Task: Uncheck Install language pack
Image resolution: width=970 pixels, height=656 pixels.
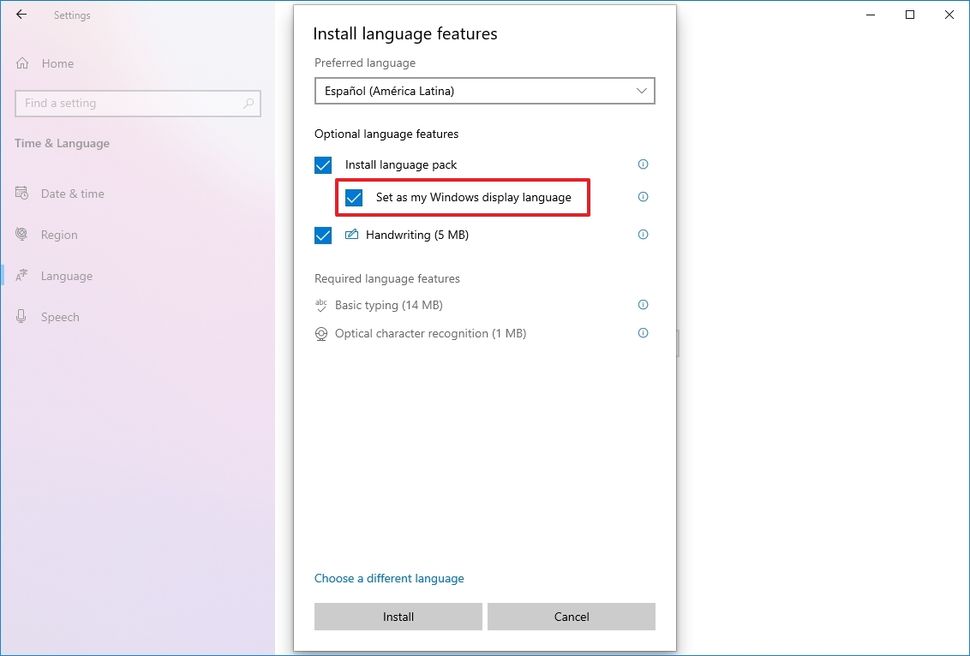Action: coord(322,164)
